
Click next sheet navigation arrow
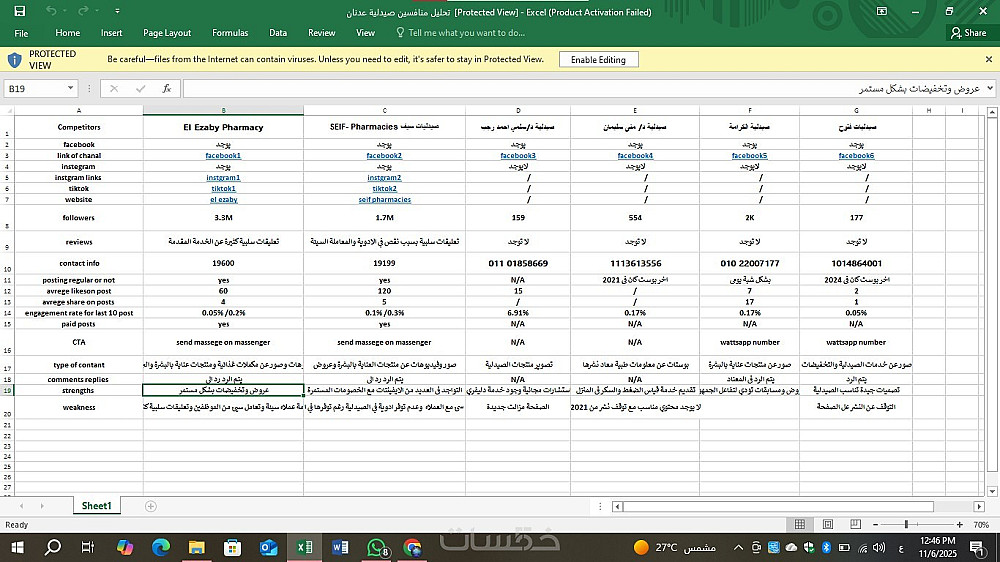coord(42,506)
